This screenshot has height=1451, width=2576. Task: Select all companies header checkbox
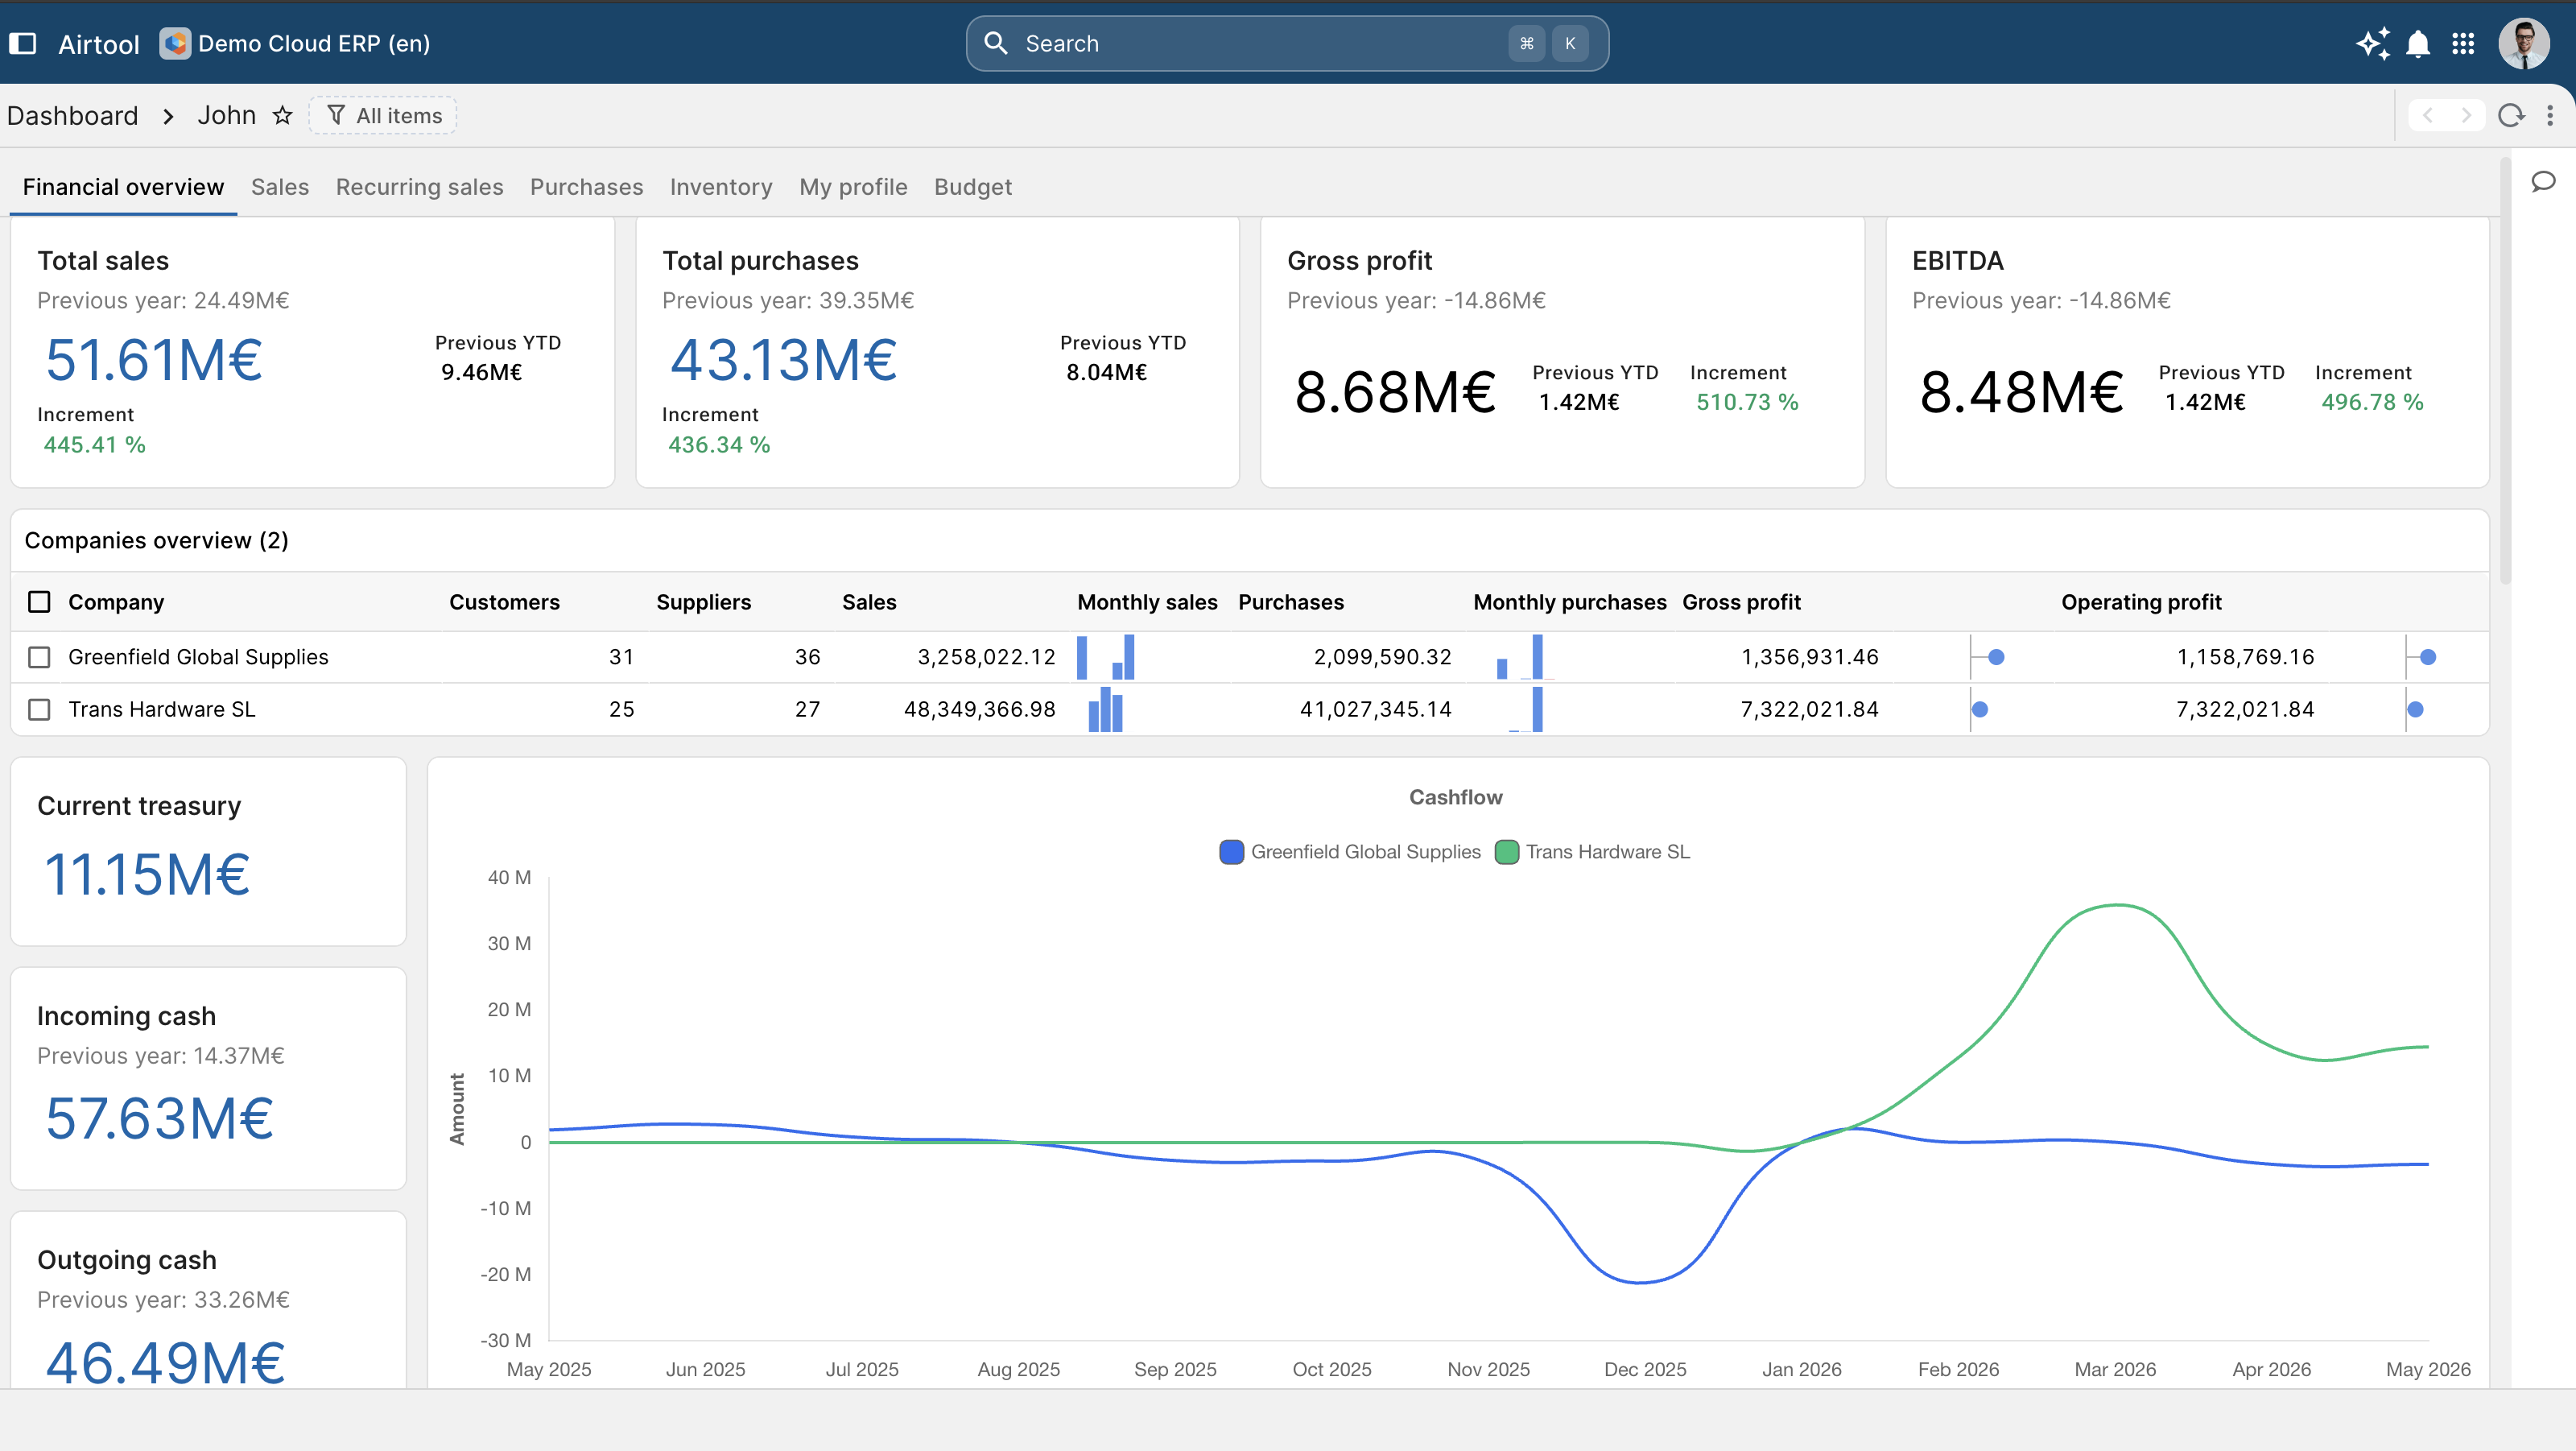[39, 602]
